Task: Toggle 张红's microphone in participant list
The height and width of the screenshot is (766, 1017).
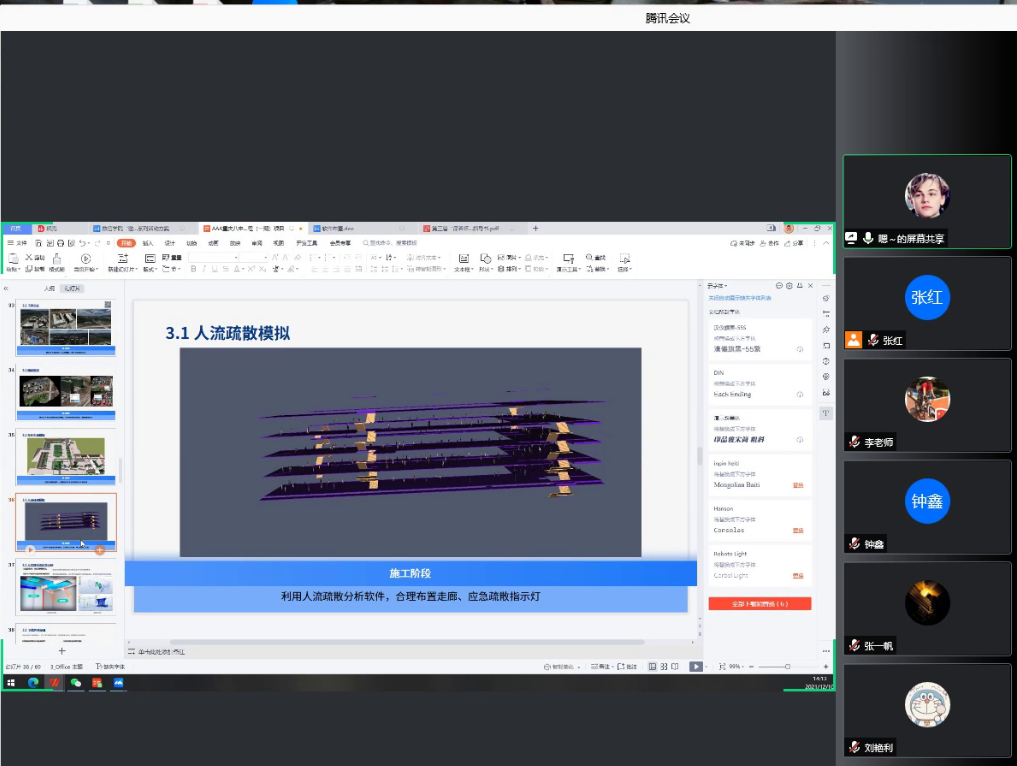Action: (x=873, y=340)
